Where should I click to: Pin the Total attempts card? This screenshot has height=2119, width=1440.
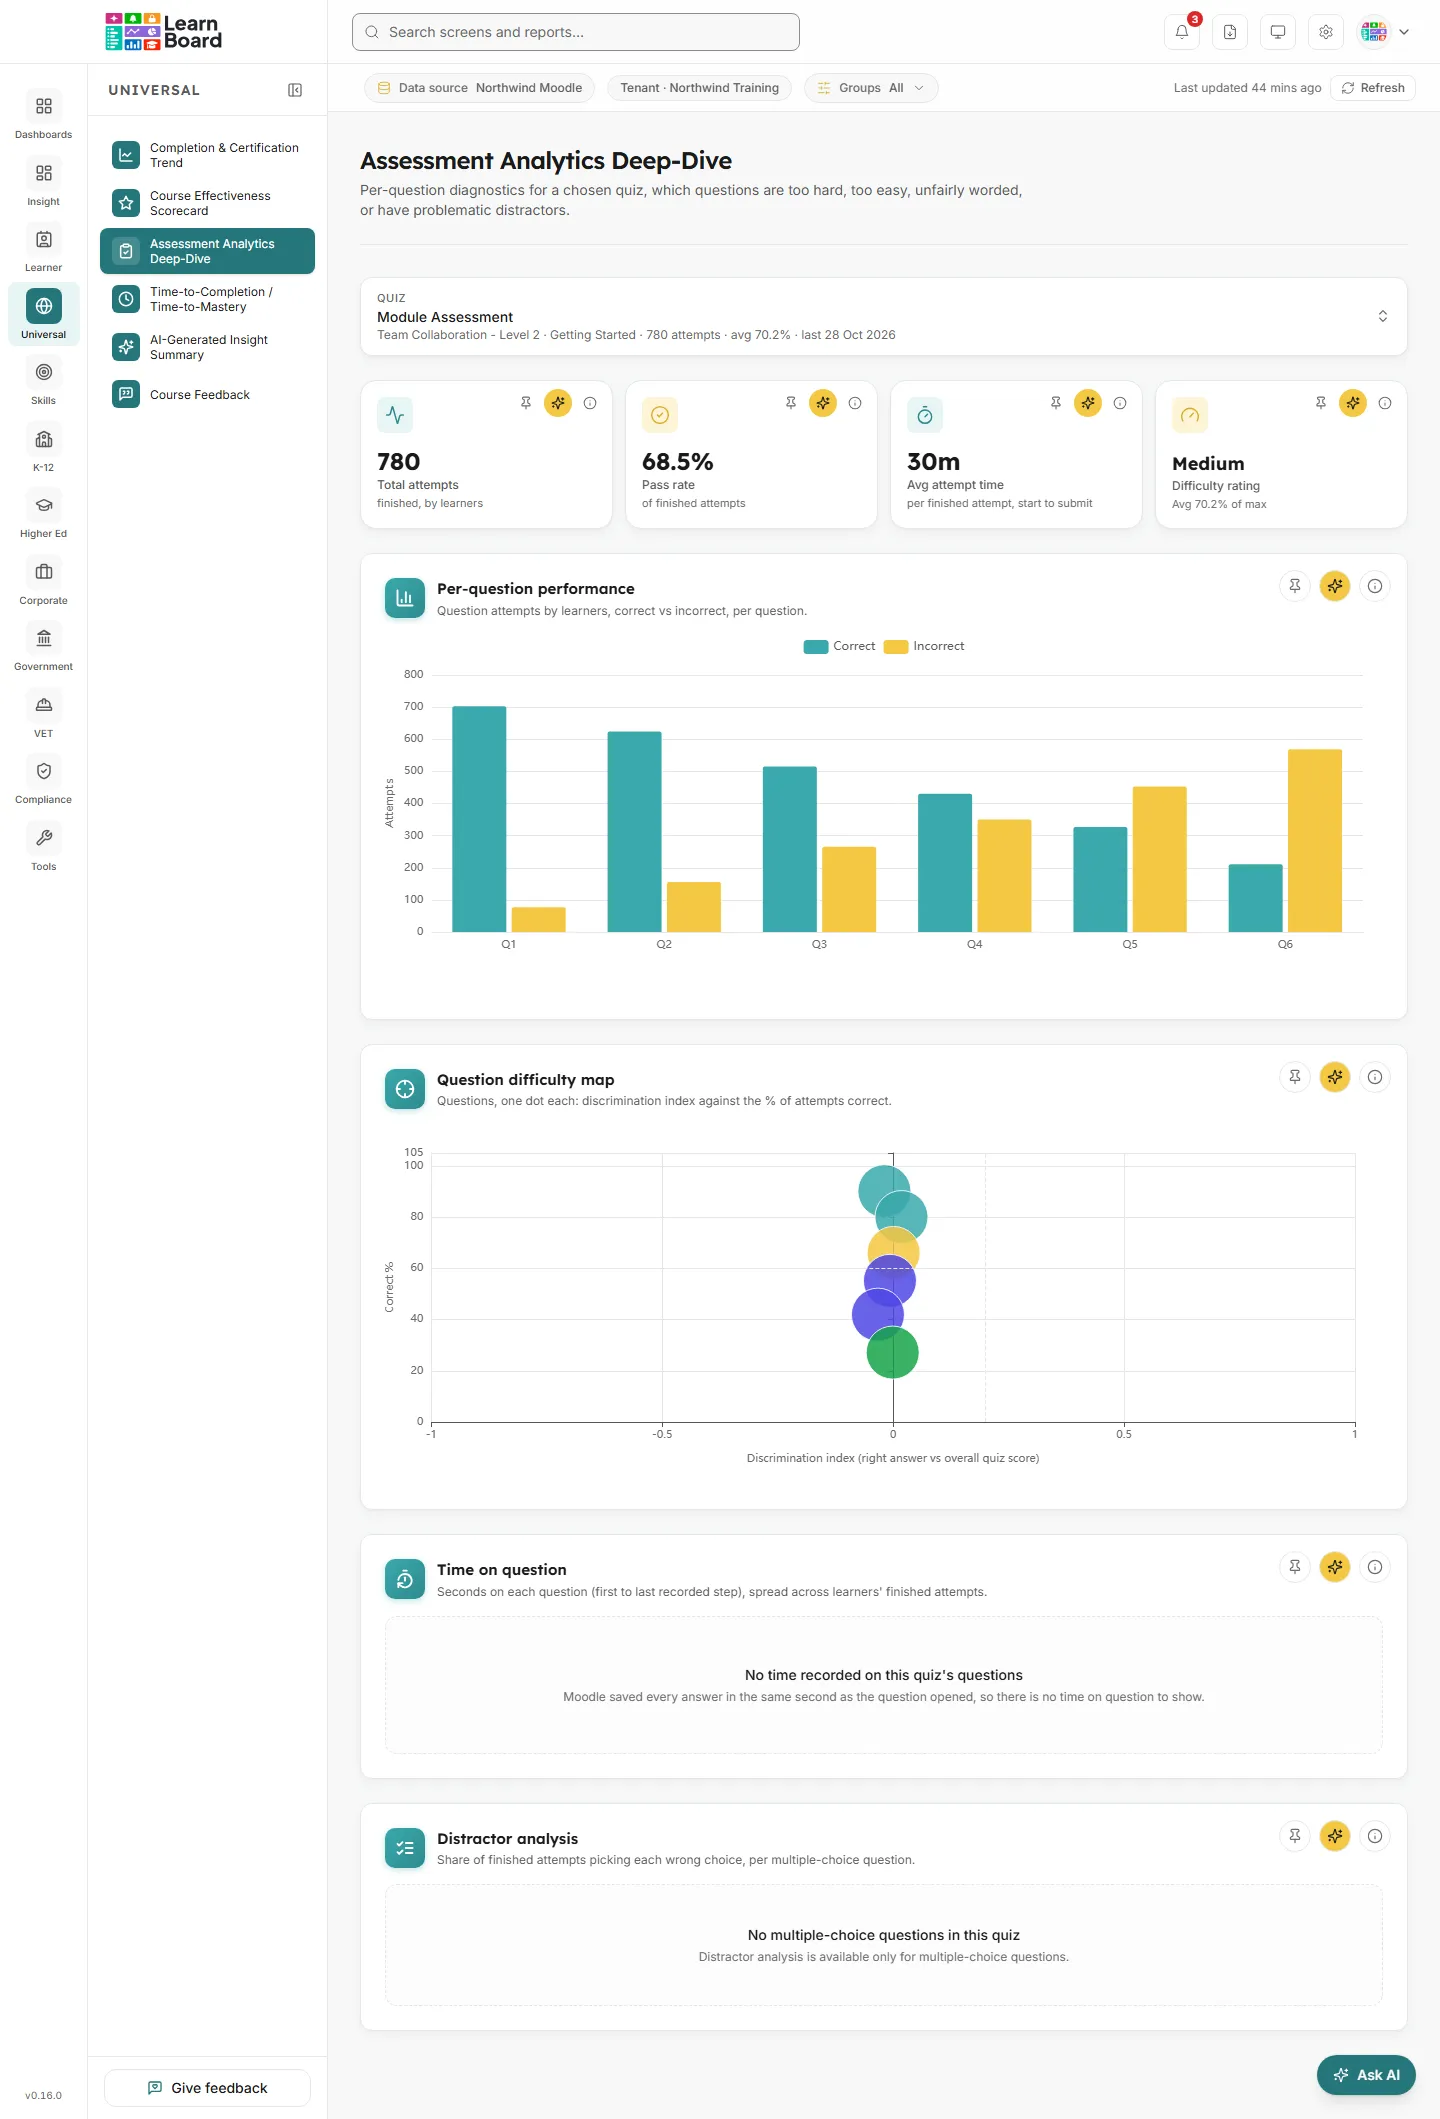pyautogui.click(x=526, y=403)
